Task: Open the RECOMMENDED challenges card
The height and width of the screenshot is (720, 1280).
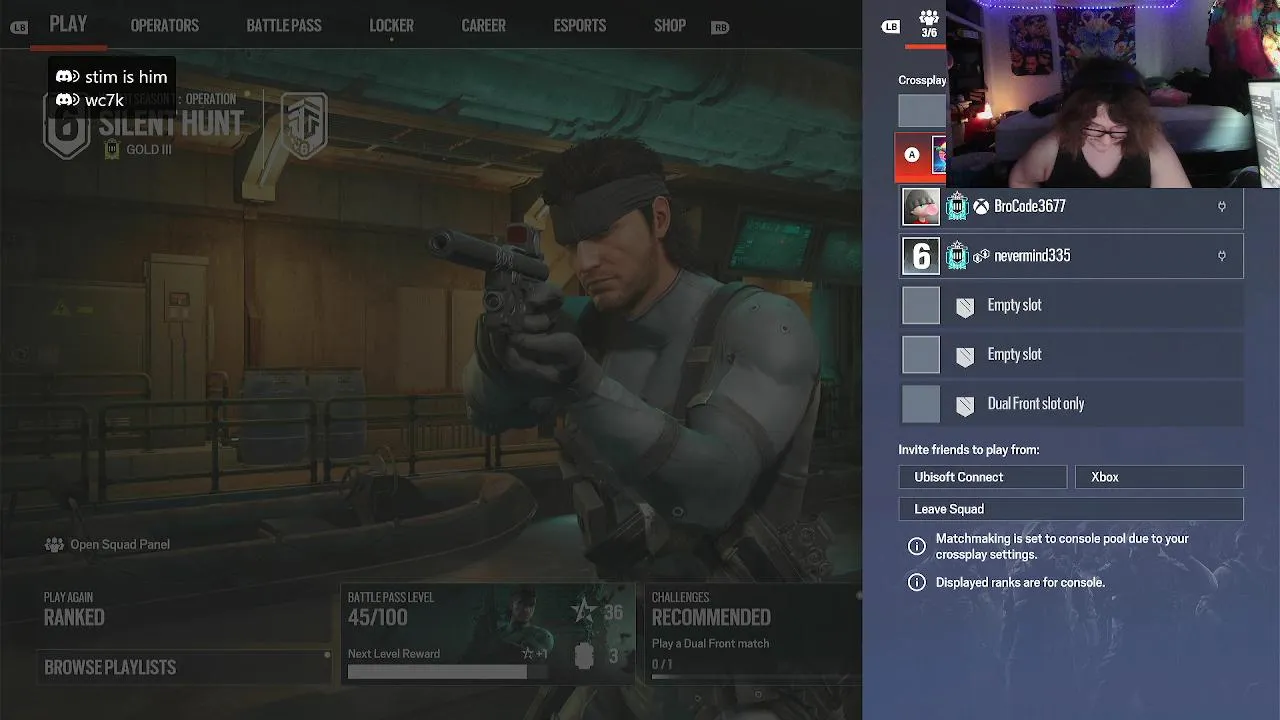Action: click(752, 634)
